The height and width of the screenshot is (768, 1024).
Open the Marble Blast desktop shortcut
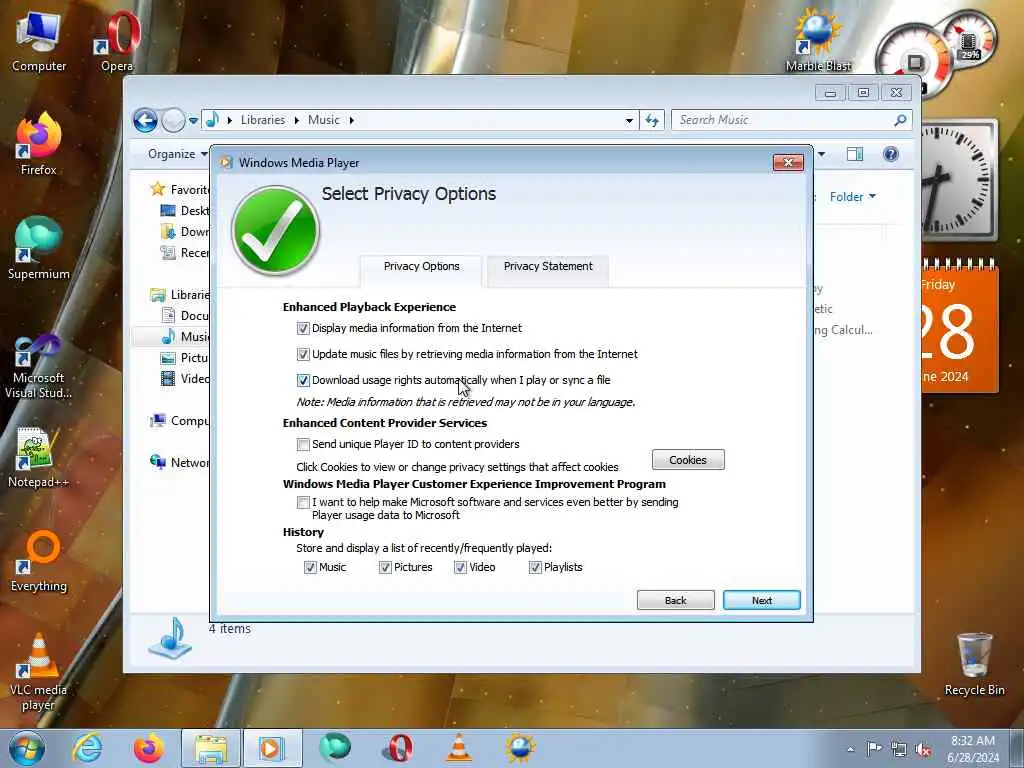pyautogui.click(x=818, y=42)
